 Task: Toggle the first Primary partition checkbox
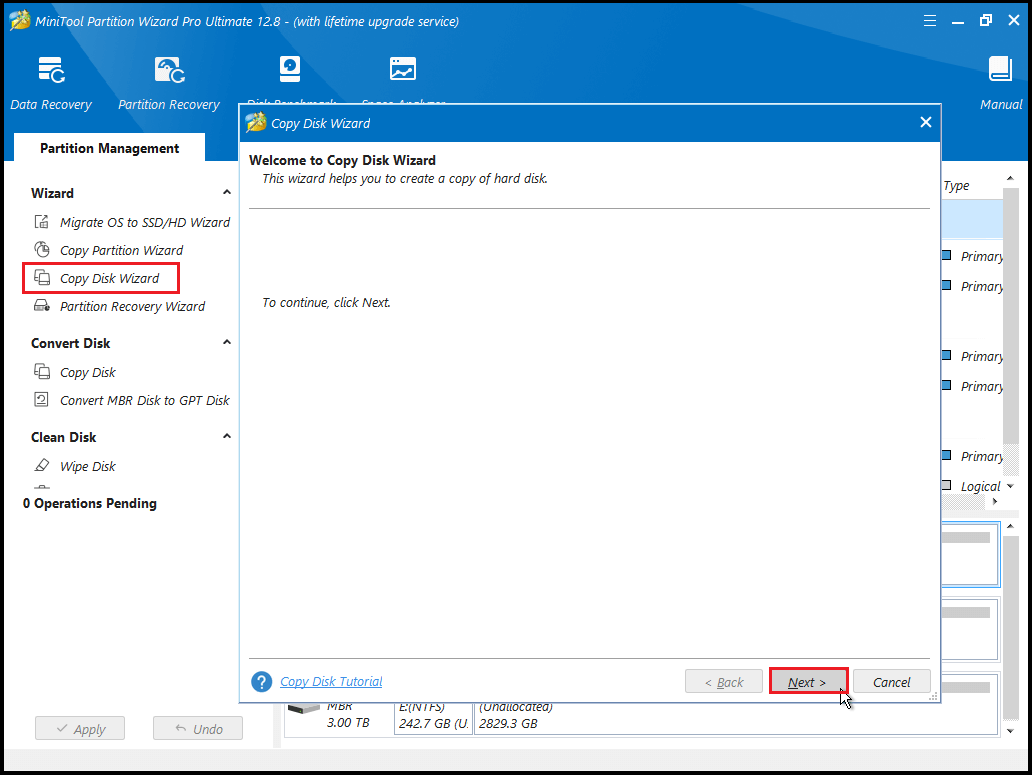[x=944, y=256]
